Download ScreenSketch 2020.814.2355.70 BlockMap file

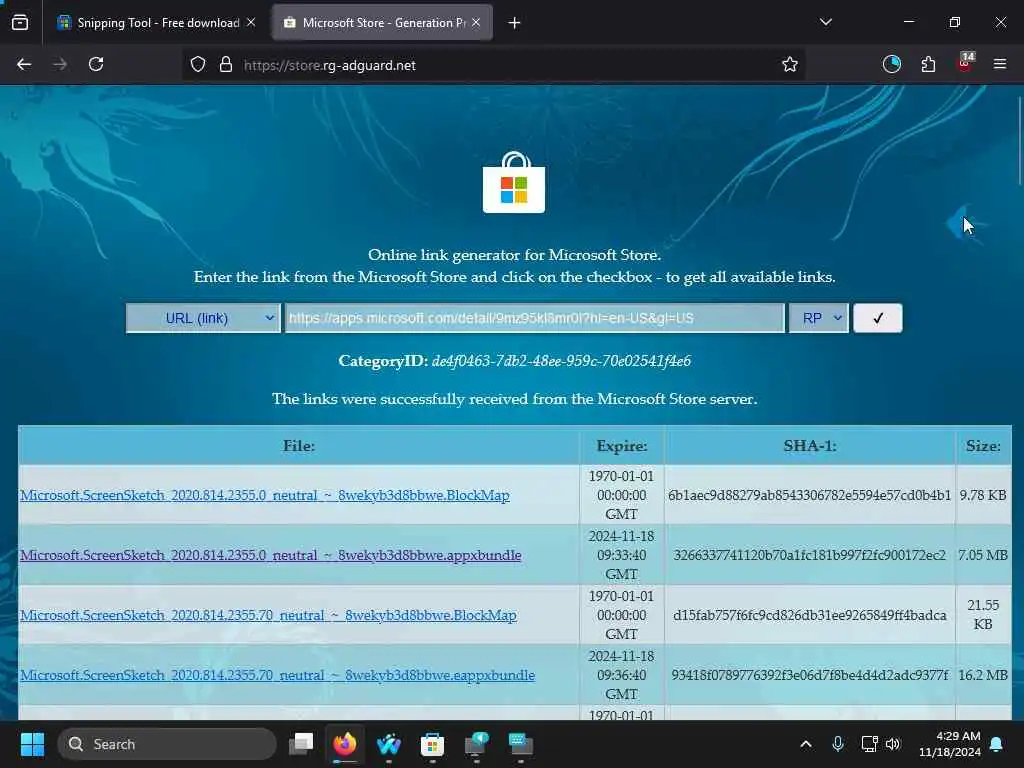tap(268, 615)
